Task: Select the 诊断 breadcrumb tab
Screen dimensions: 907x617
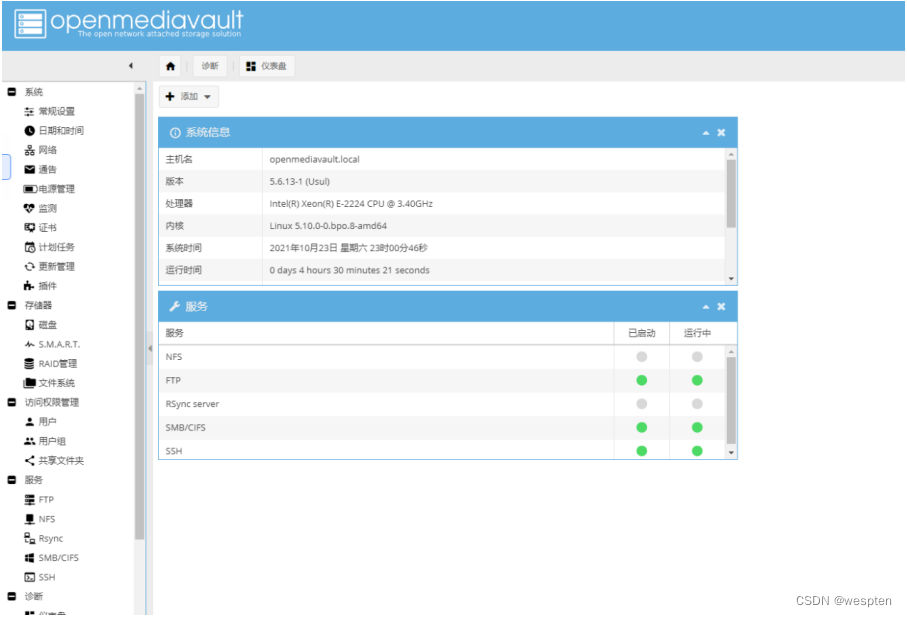Action: click(x=209, y=66)
